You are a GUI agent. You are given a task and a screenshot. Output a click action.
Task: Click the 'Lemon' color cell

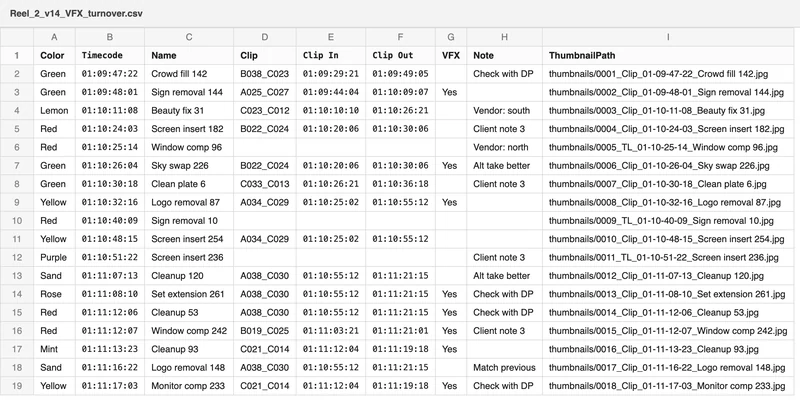pos(54,111)
